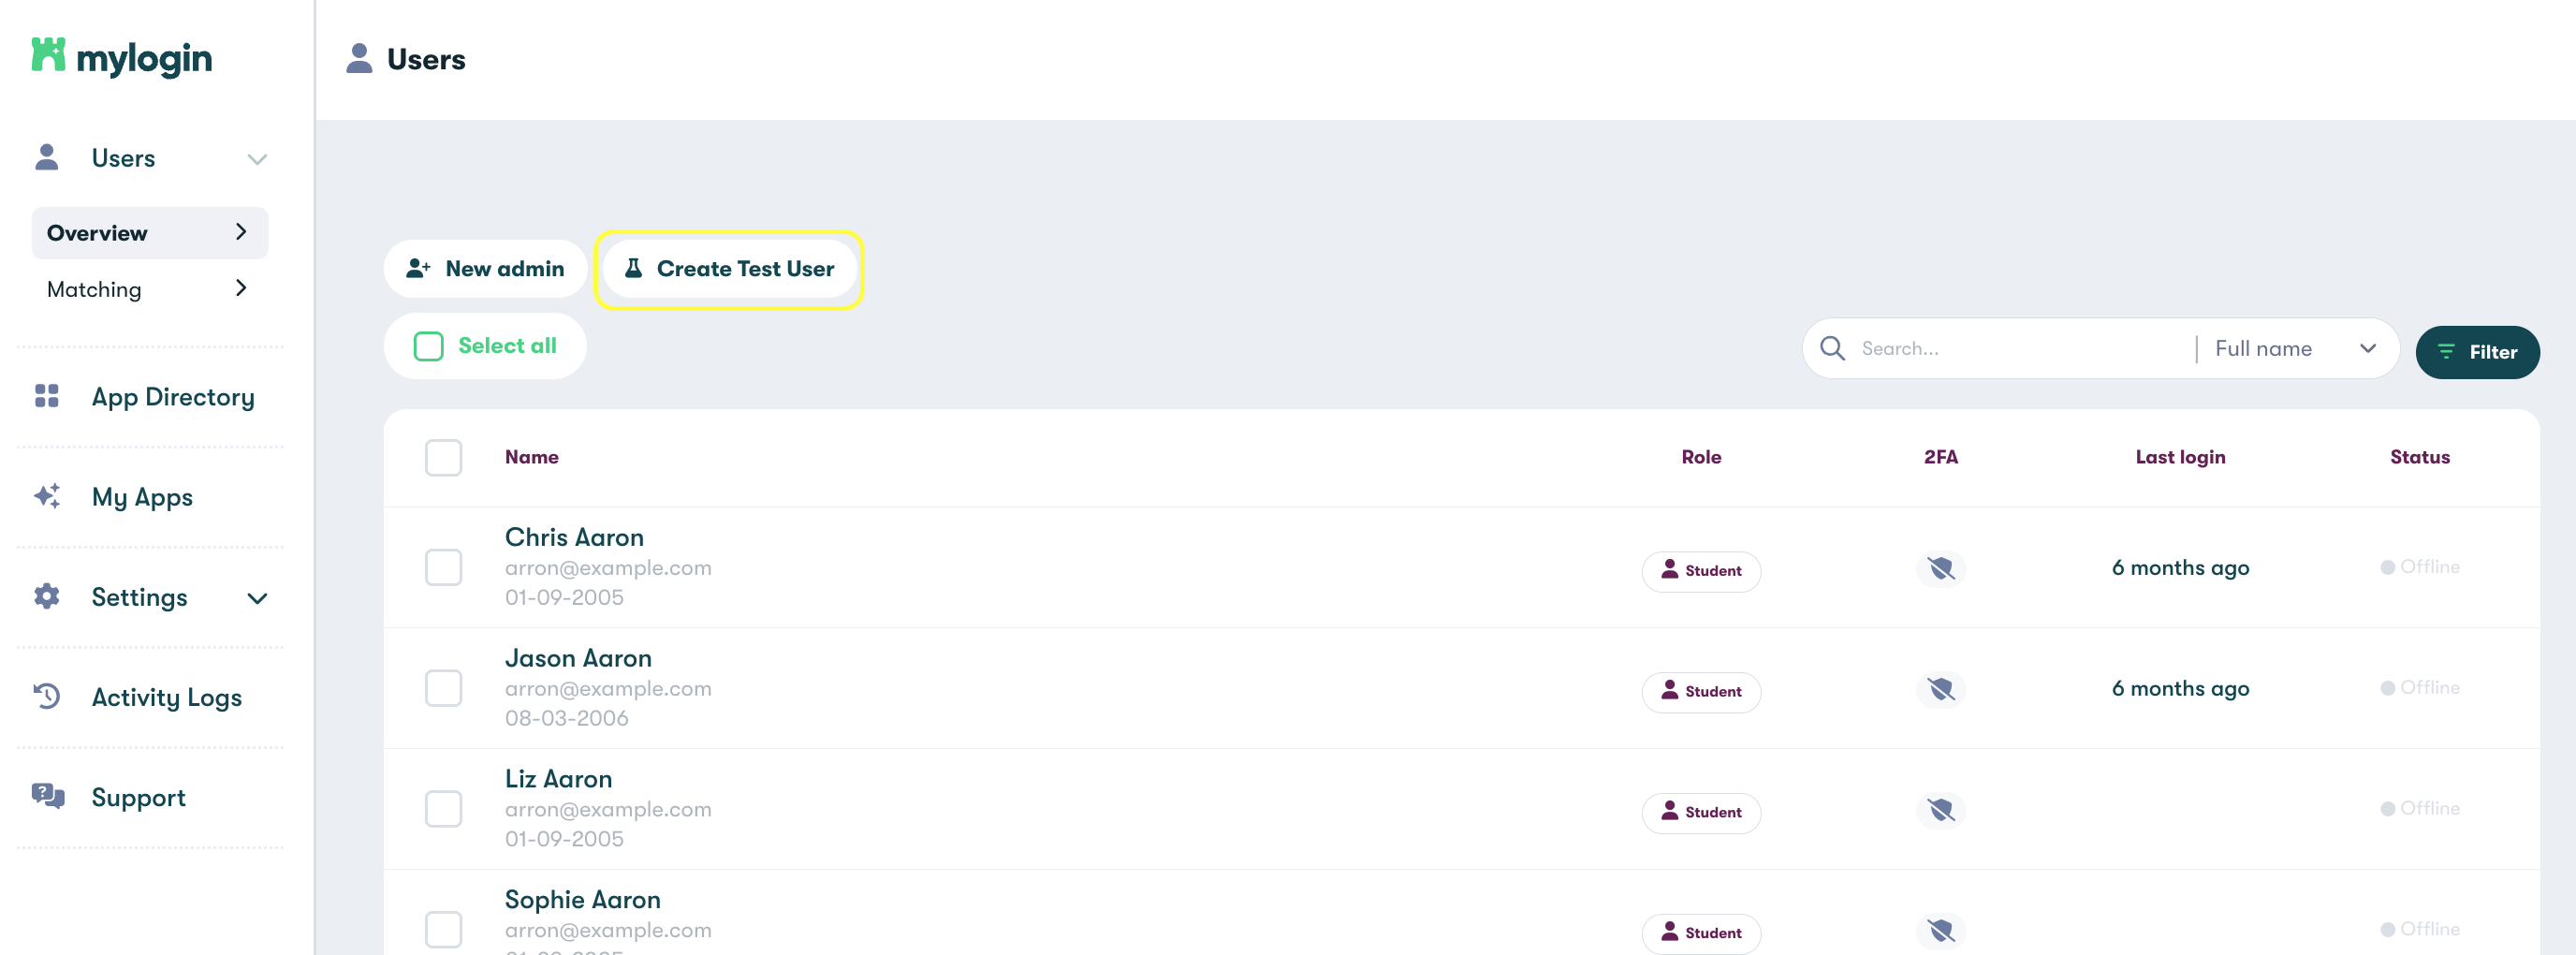Select the header checkbox above the user list

point(443,457)
